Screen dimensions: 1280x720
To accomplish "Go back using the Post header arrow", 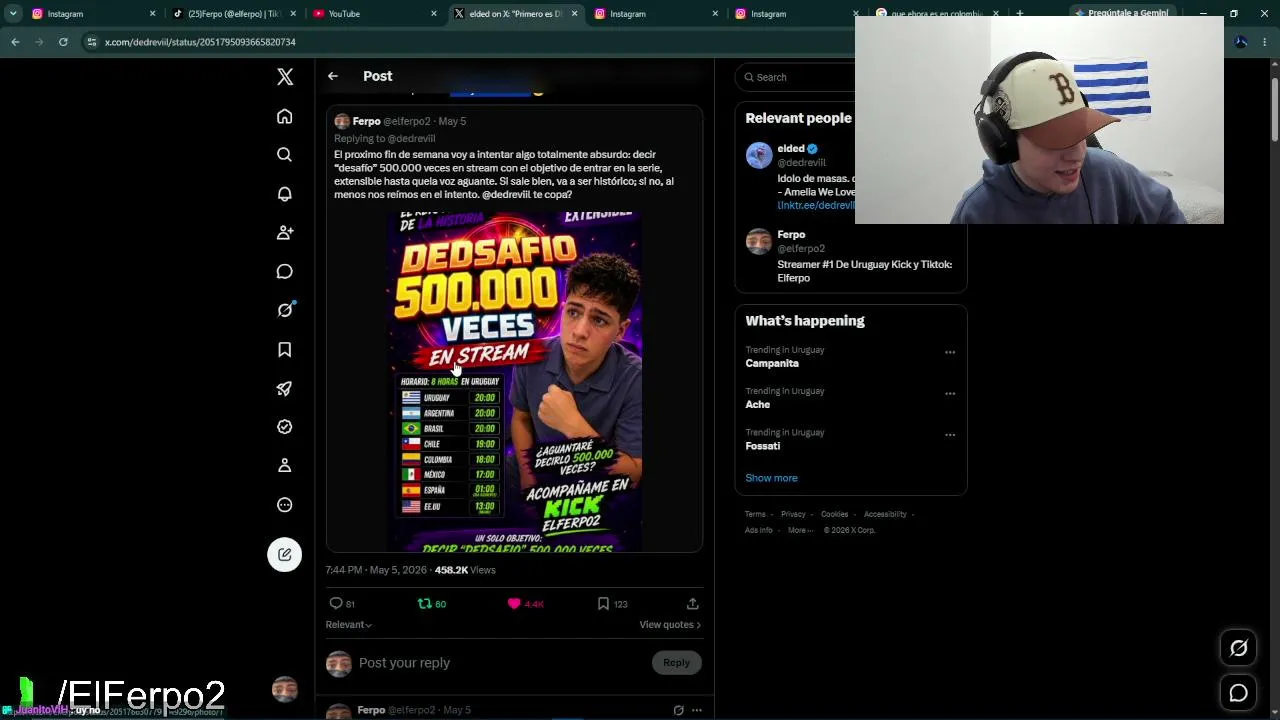I will [x=333, y=76].
